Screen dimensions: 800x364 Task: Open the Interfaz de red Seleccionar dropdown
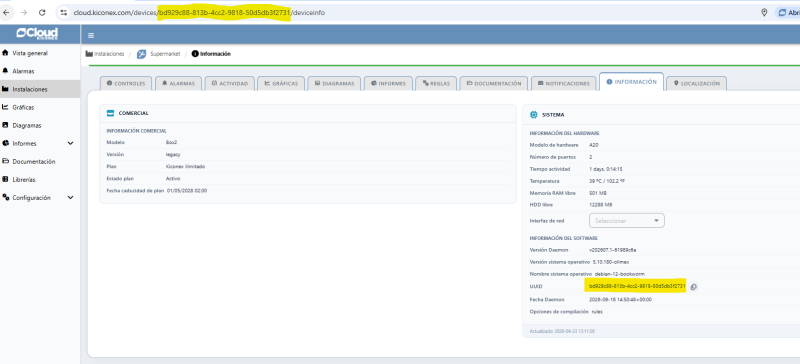pos(627,221)
